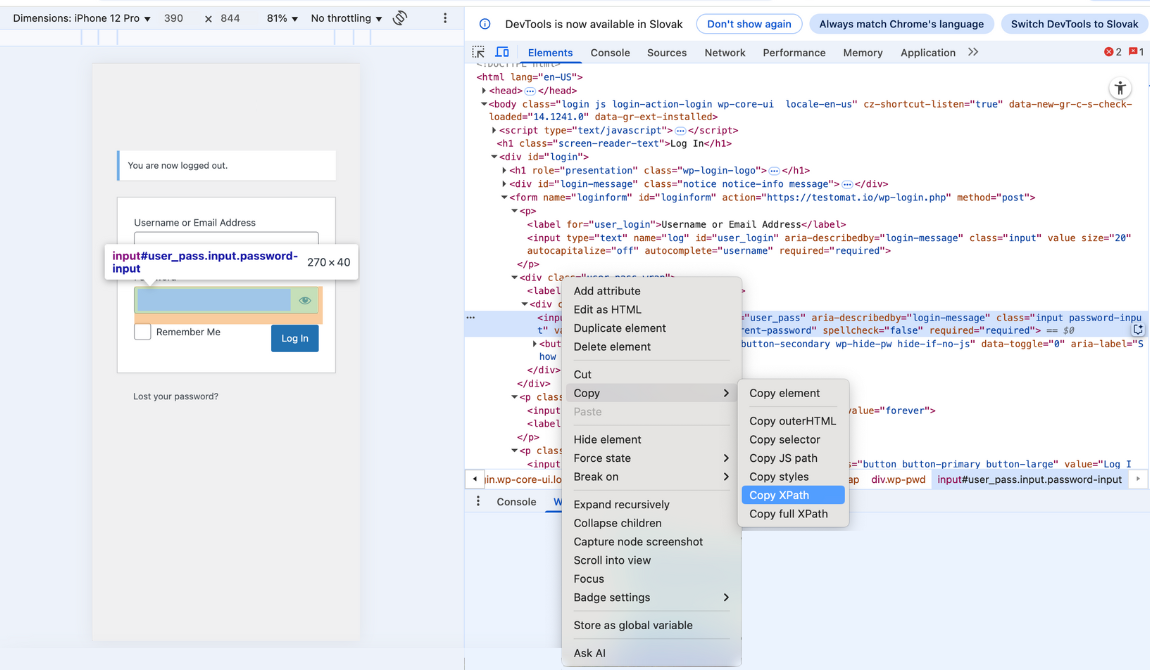Click the info icon beside the Slovak notification

tap(487, 24)
